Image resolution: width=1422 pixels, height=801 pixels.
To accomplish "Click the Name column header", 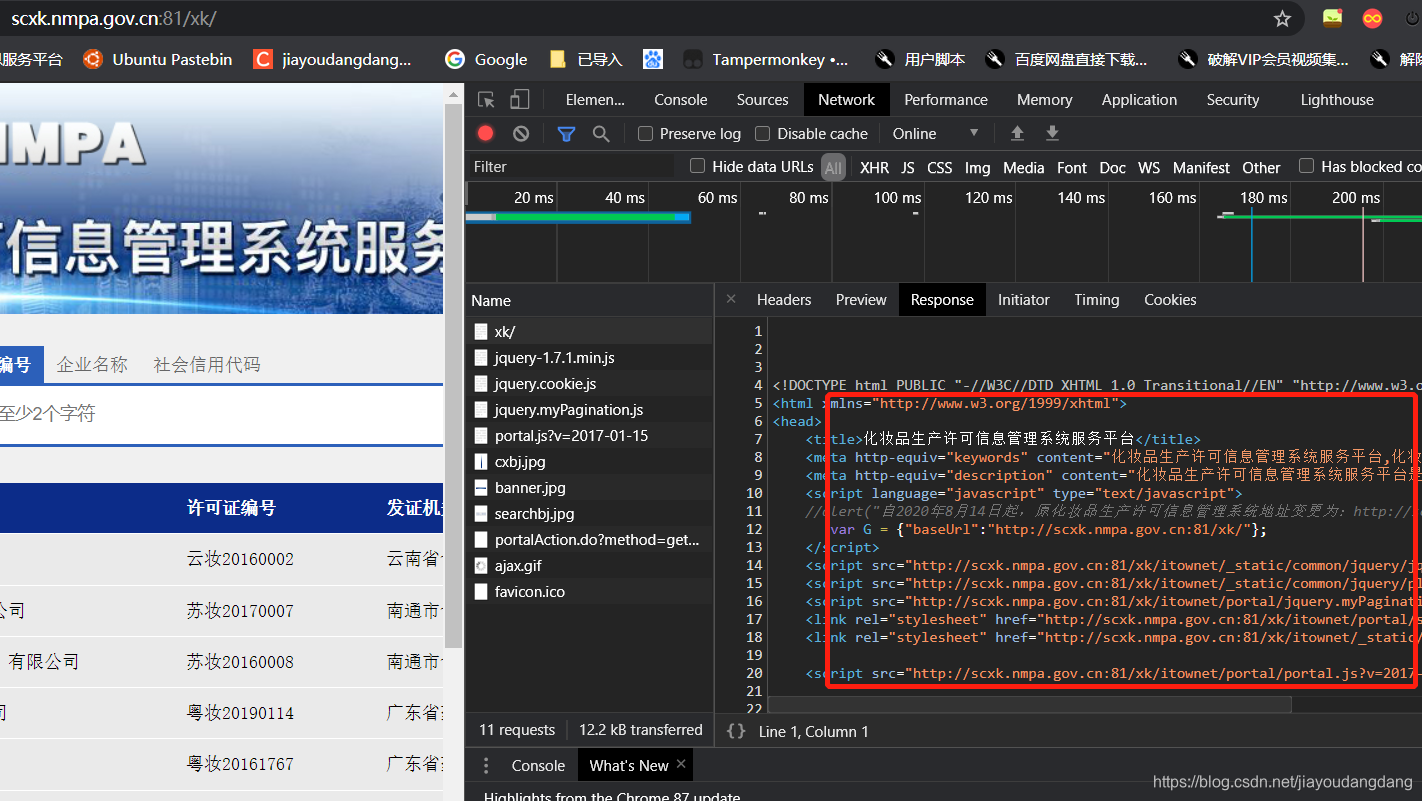I will pyautogui.click(x=590, y=301).
